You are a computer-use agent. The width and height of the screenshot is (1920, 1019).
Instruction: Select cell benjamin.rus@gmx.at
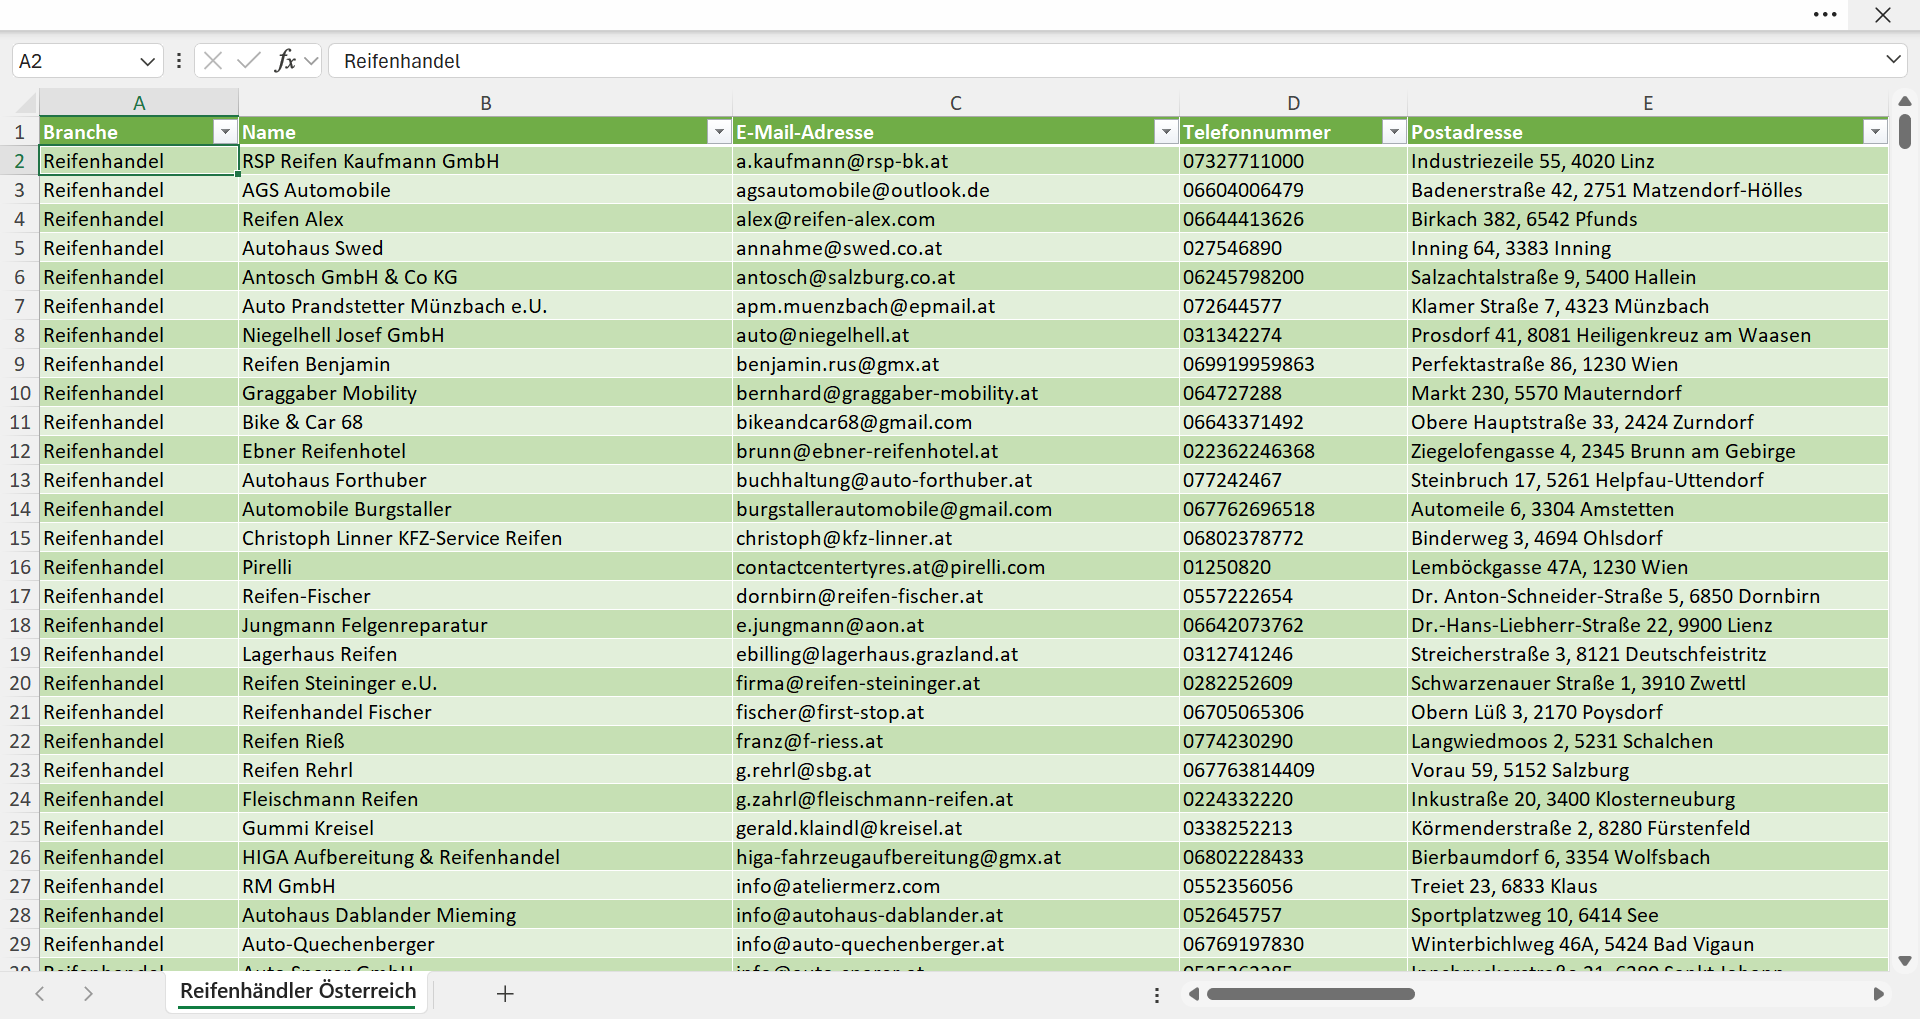(956, 364)
